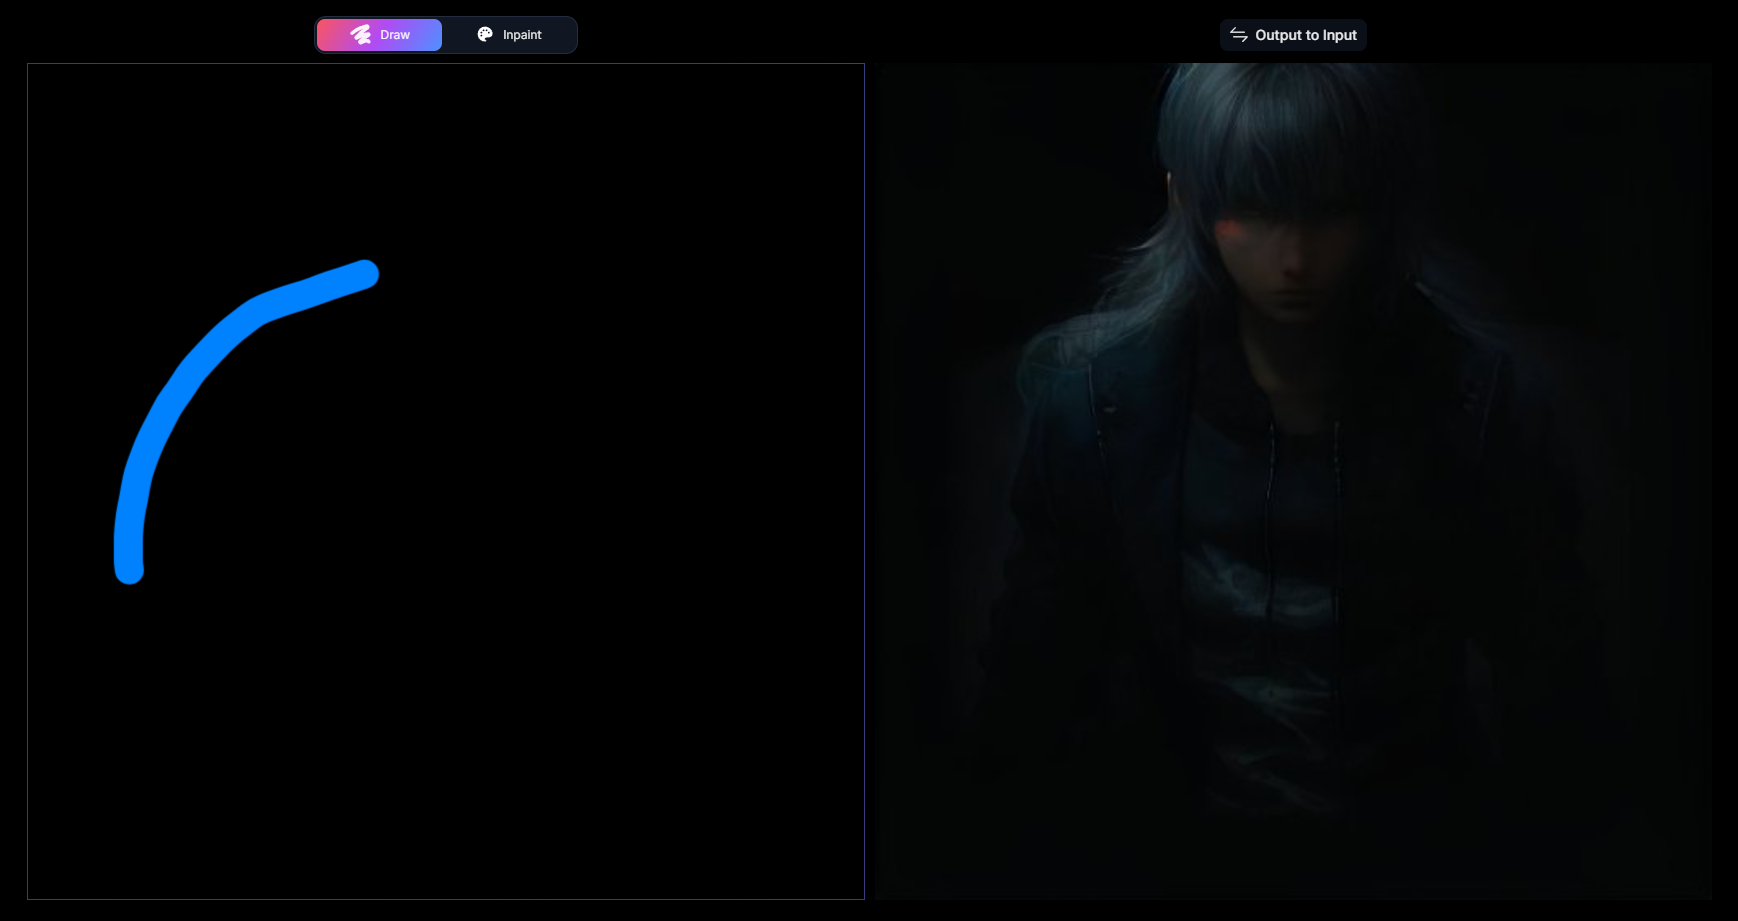Click the palette icon on Inpaint tab

click(x=485, y=34)
